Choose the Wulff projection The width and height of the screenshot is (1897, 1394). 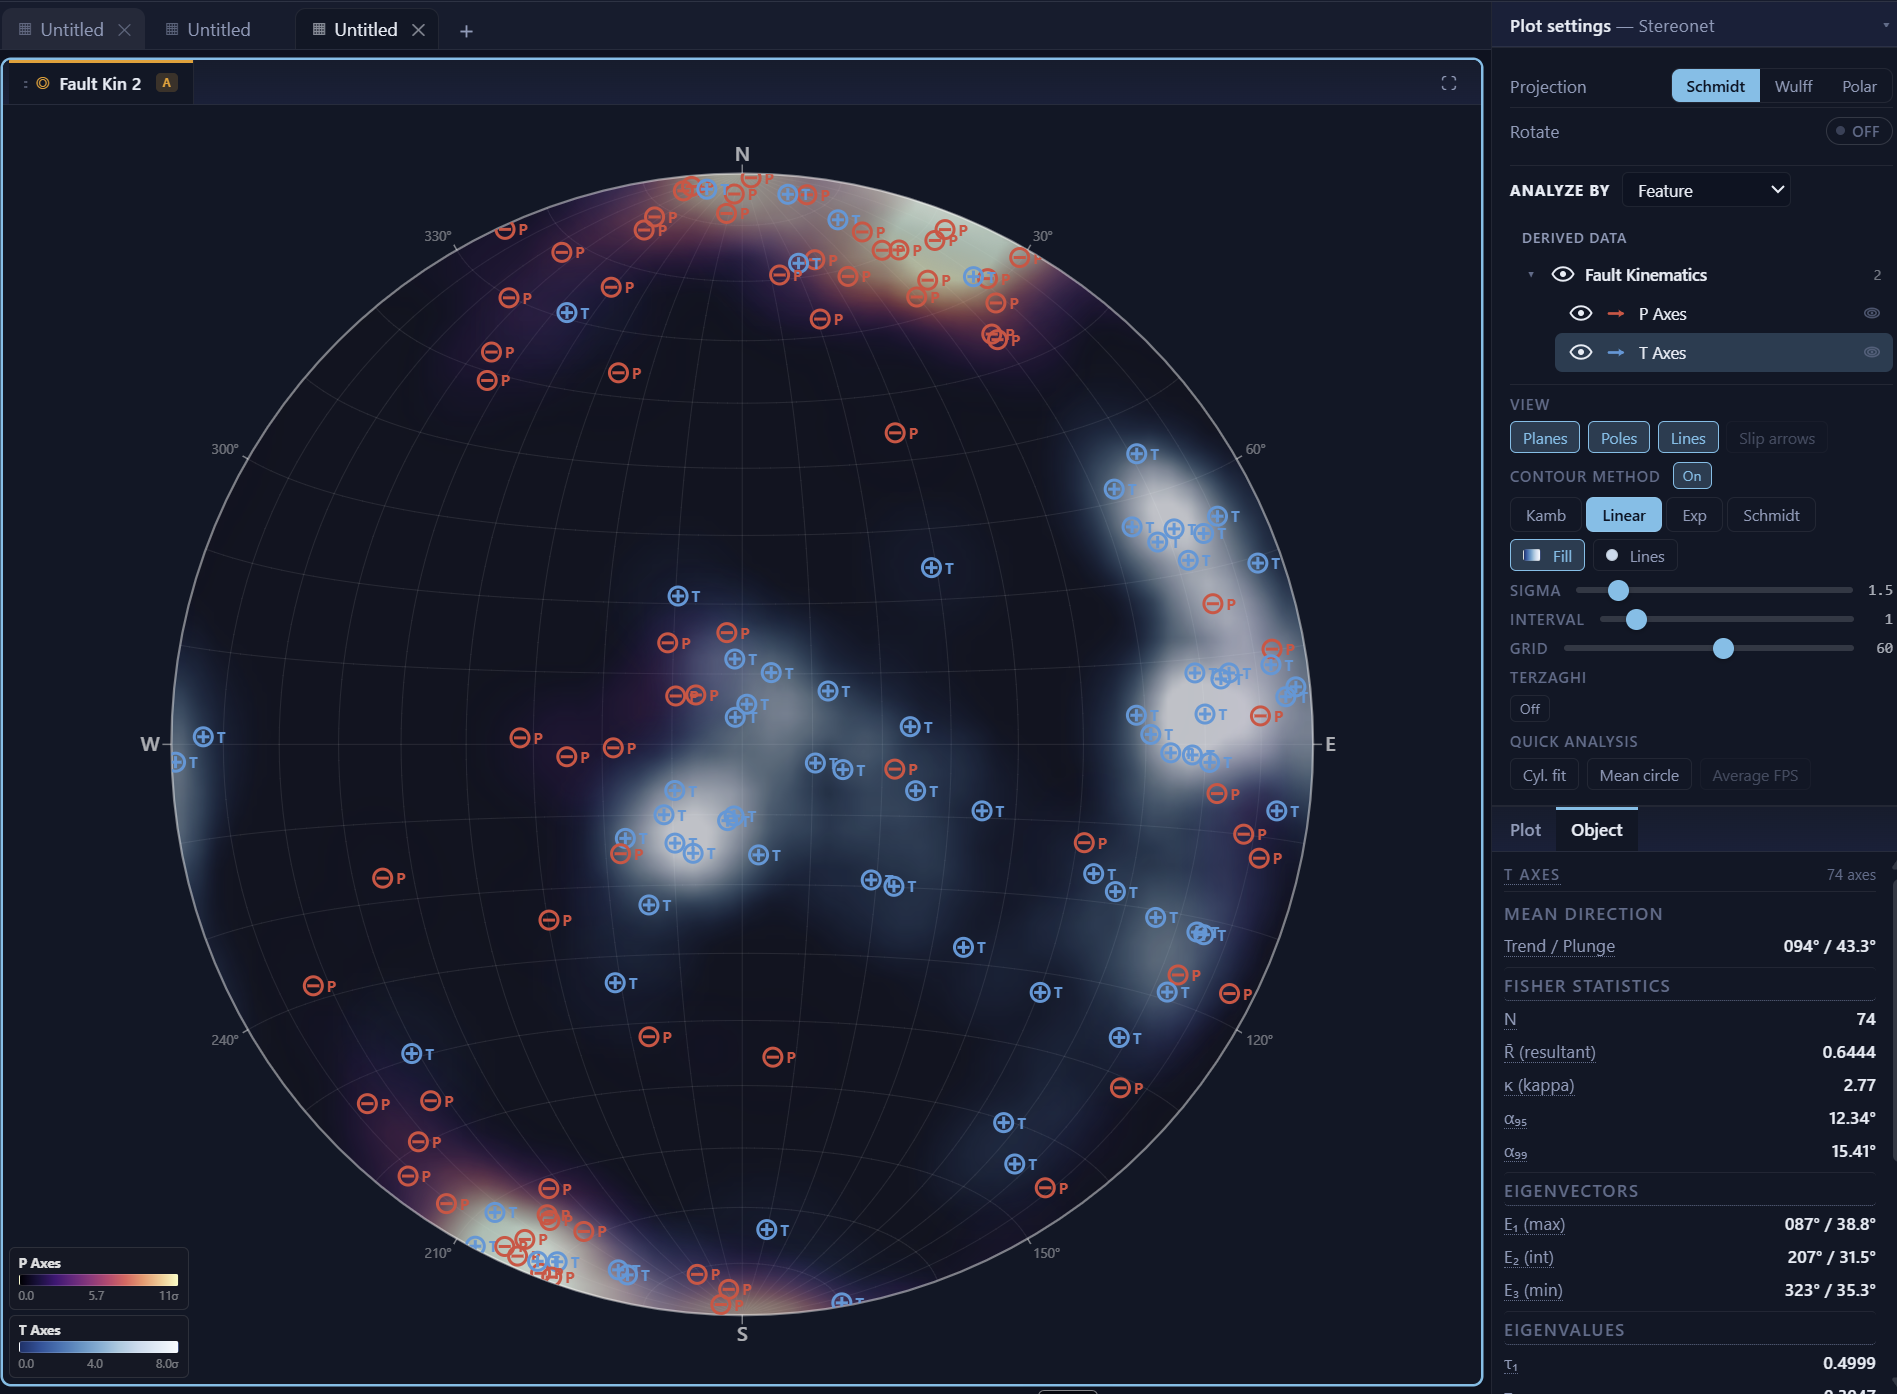coord(1793,86)
